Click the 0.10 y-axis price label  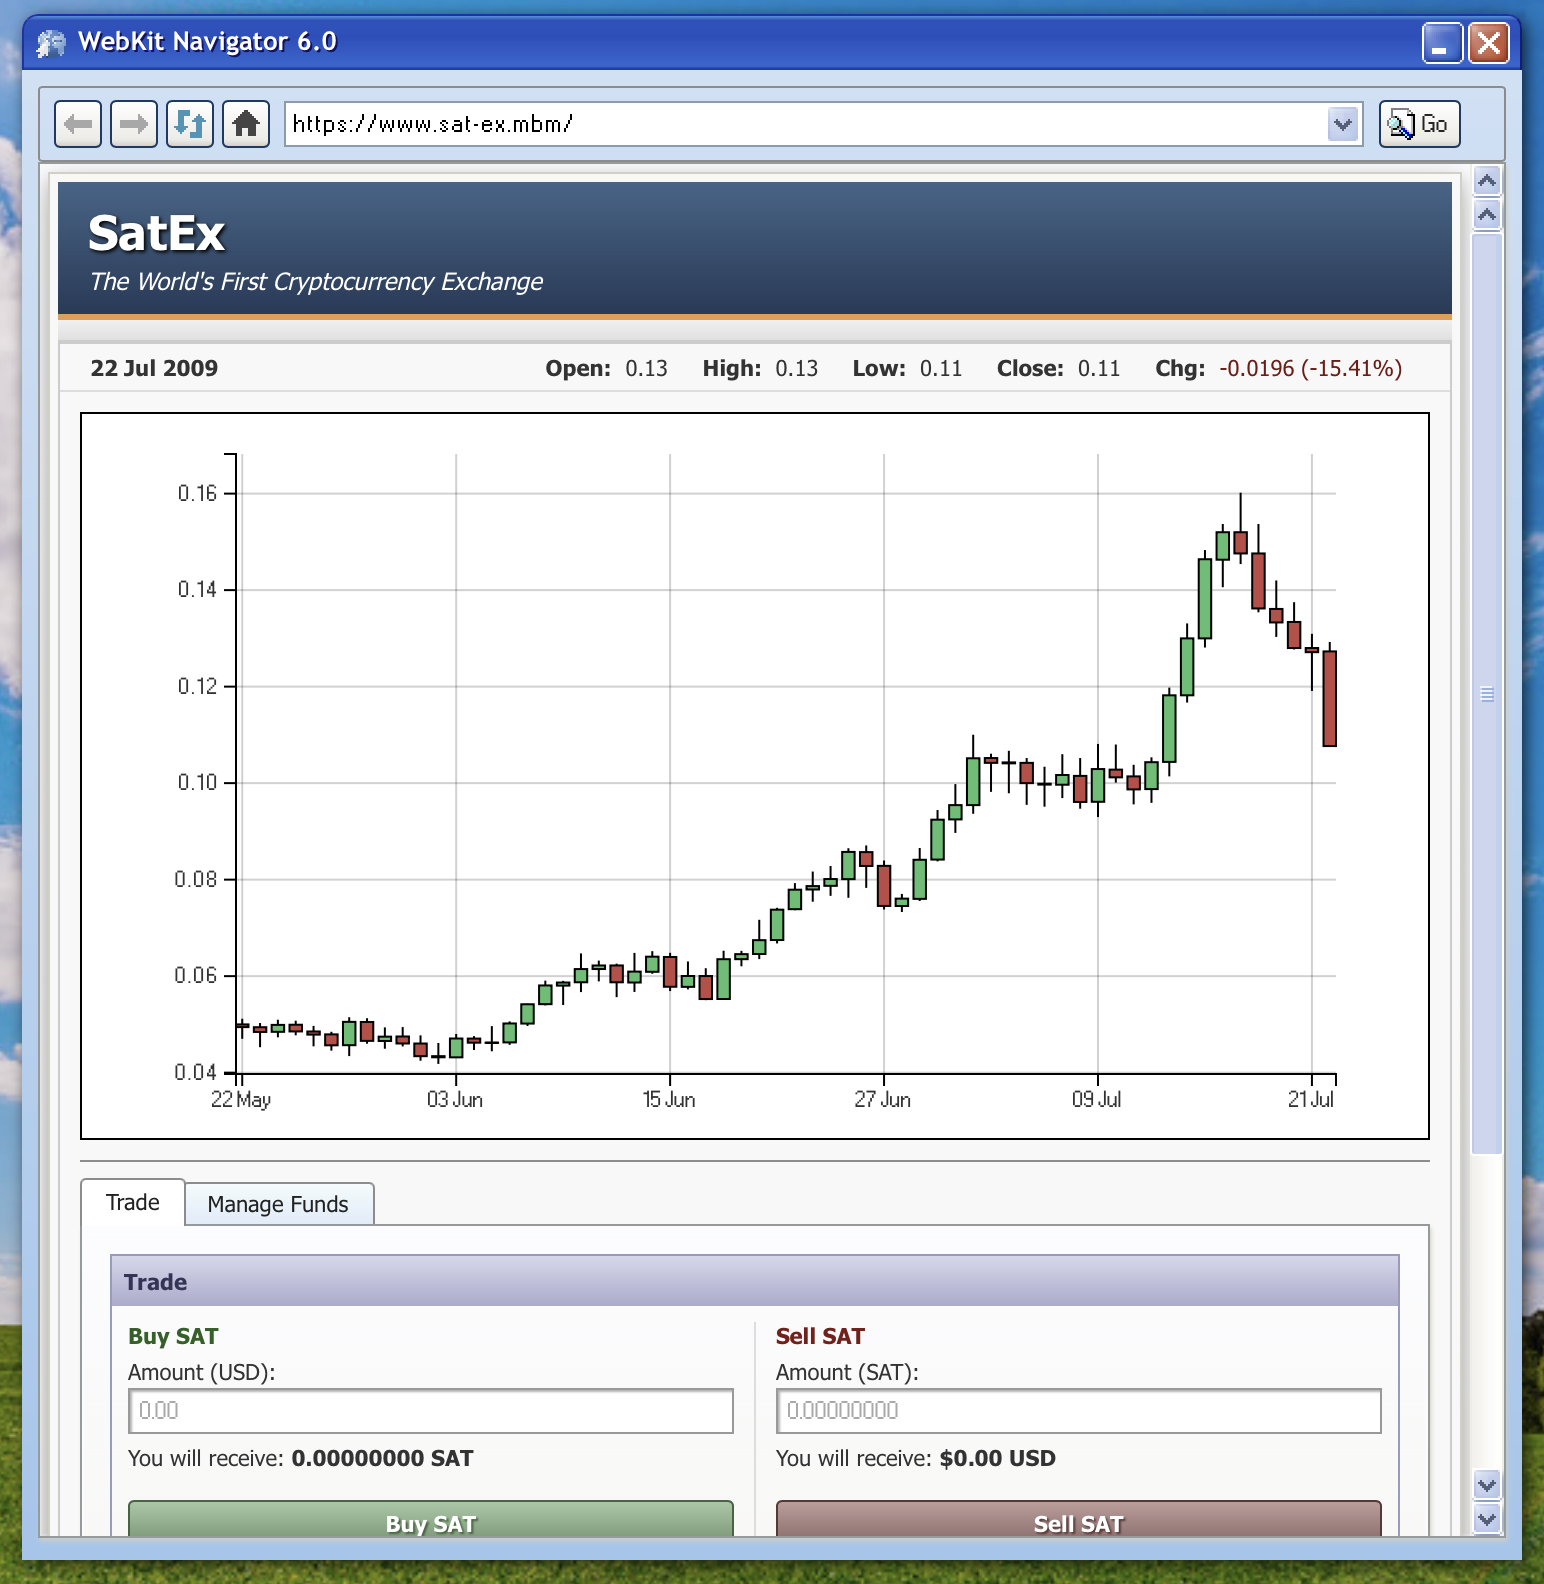coord(197,782)
